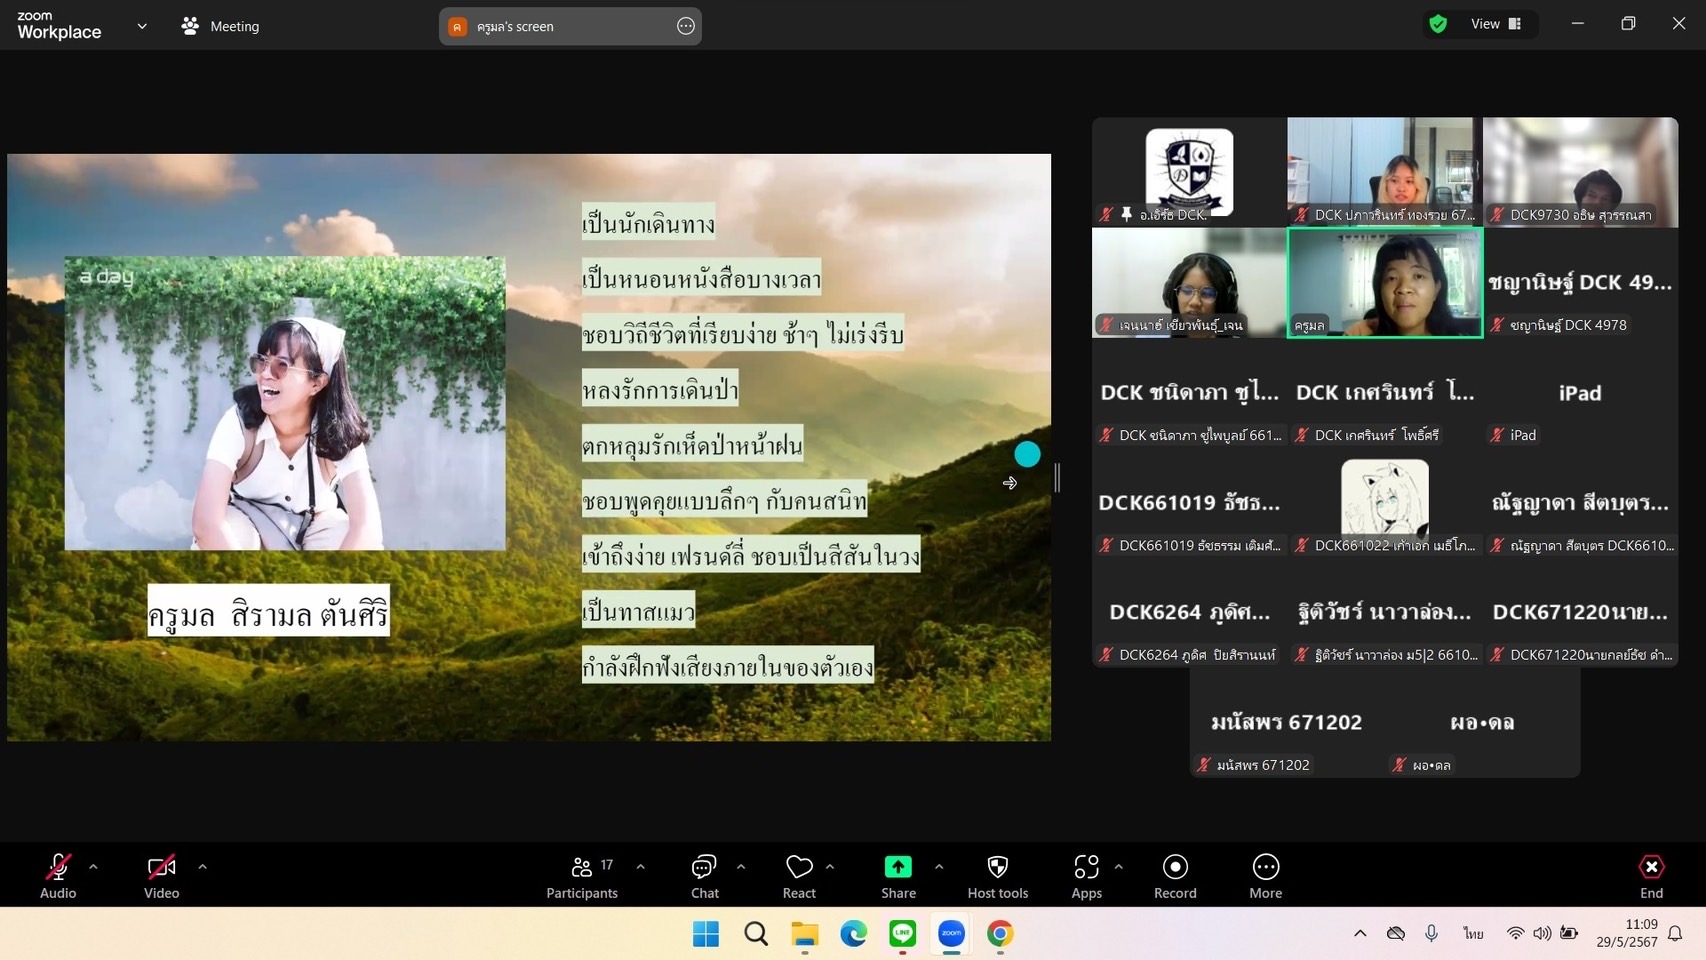
Task: Turn on the Video camera
Action: pos(161,875)
